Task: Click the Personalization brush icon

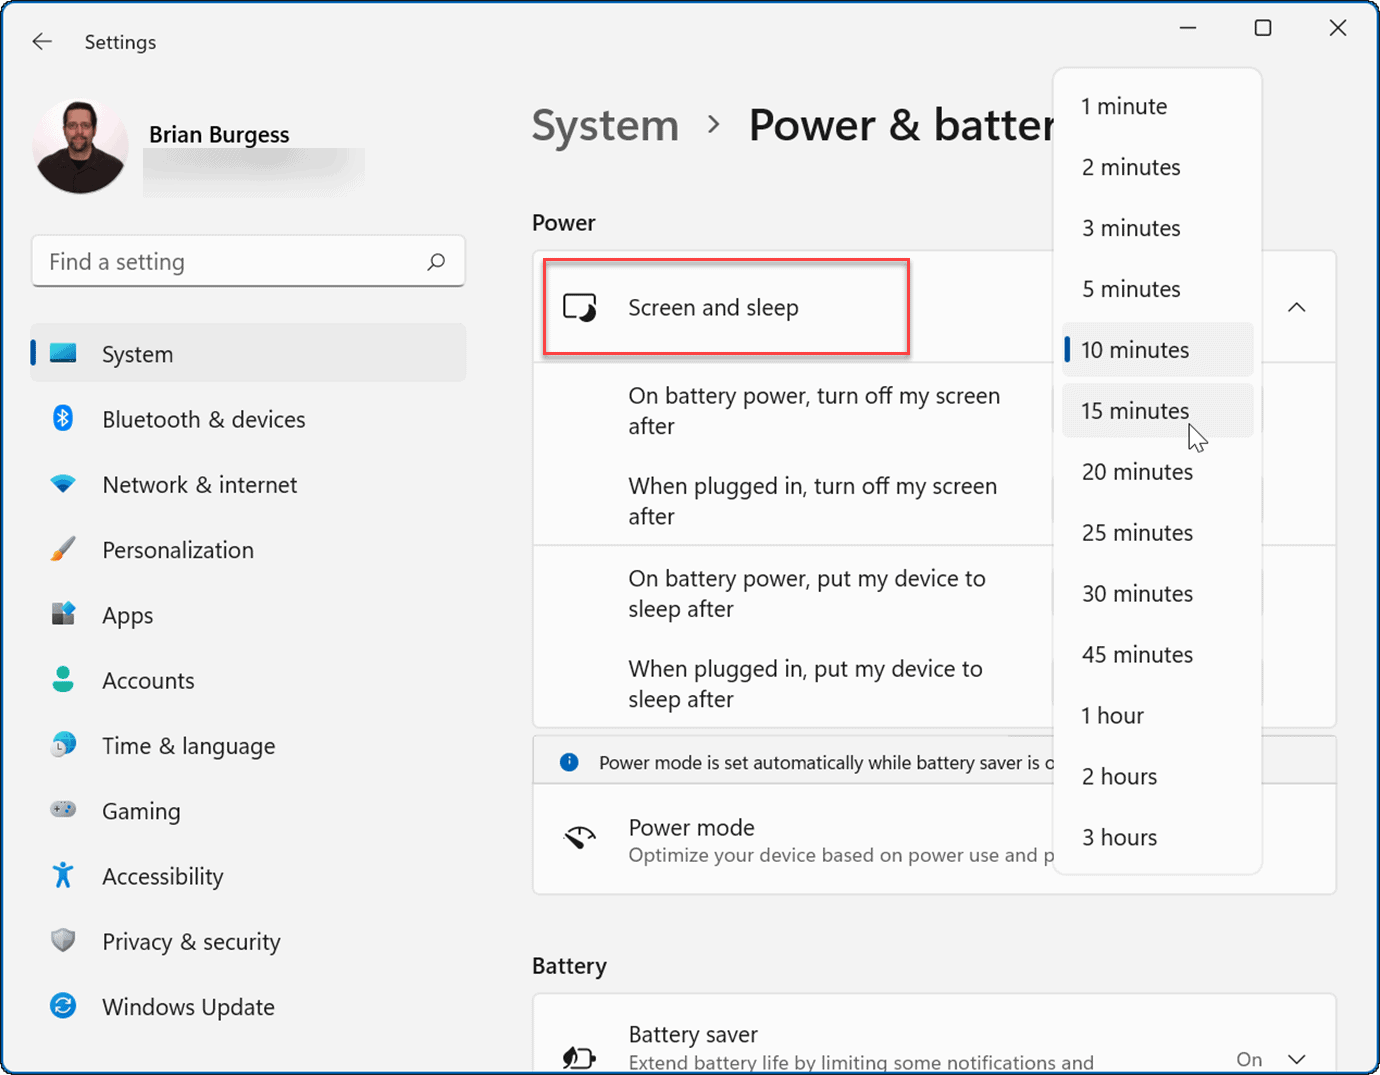Action: [62, 549]
